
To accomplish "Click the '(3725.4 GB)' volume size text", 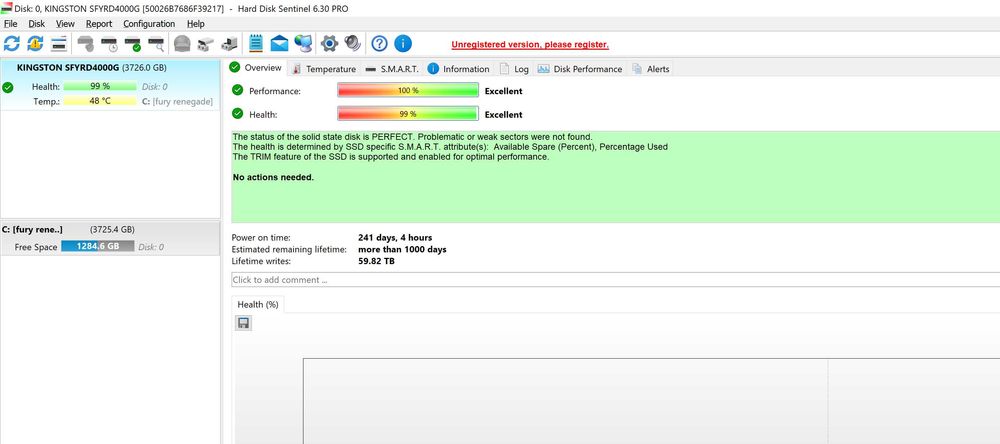I will pyautogui.click(x=112, y=229).
